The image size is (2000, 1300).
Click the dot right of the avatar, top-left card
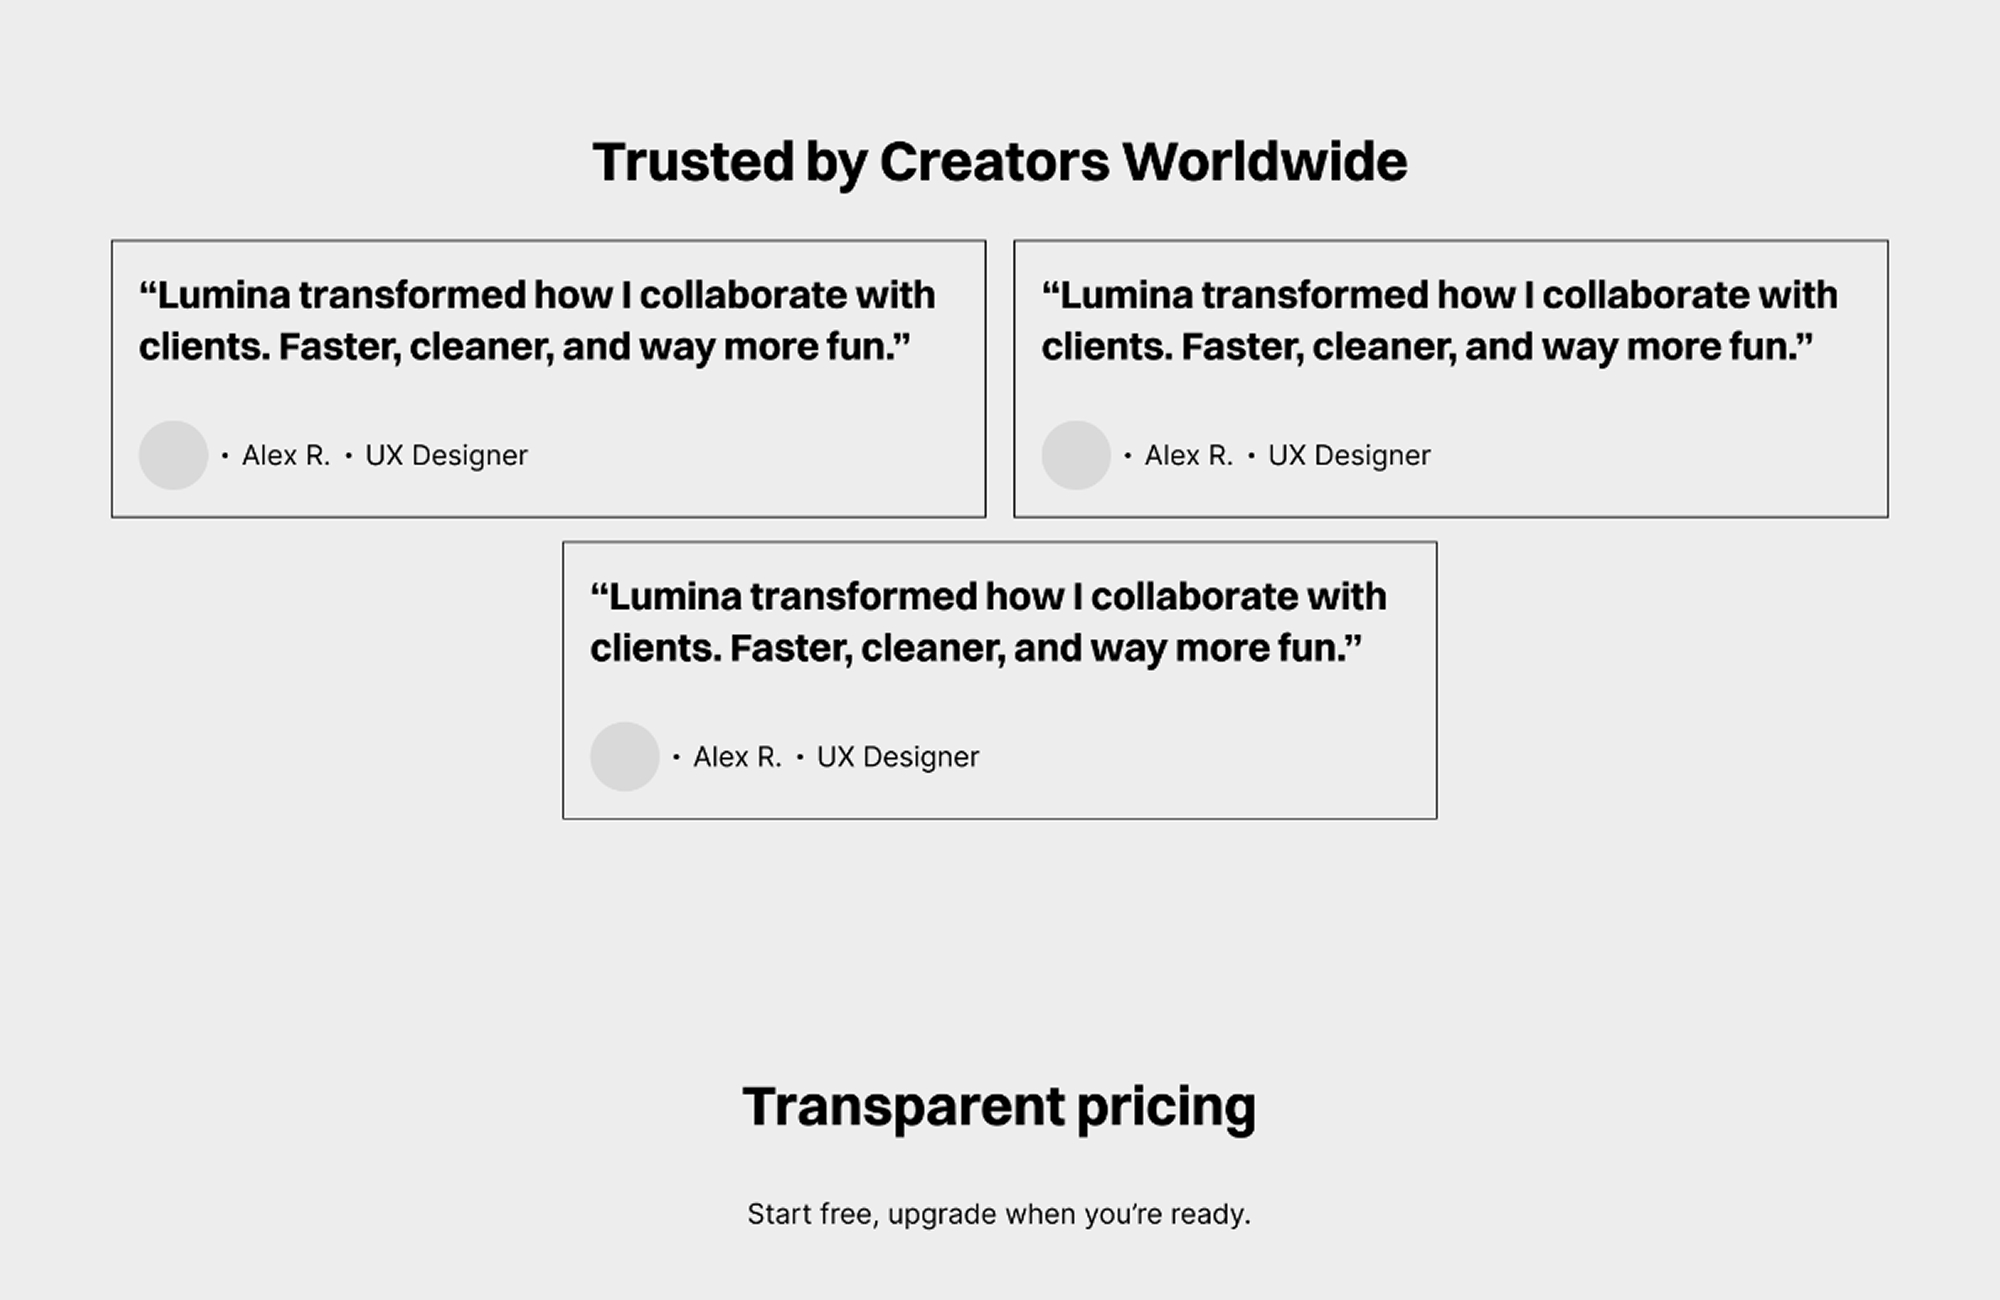coord(225,456)
